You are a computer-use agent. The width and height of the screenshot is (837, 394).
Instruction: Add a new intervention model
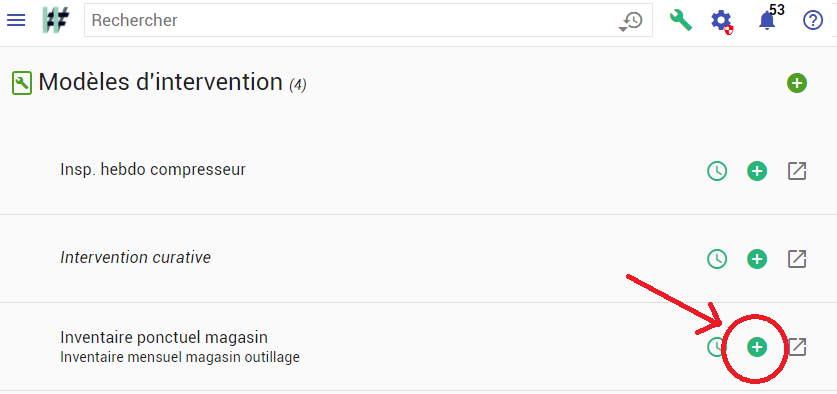[x=796, y=83]
